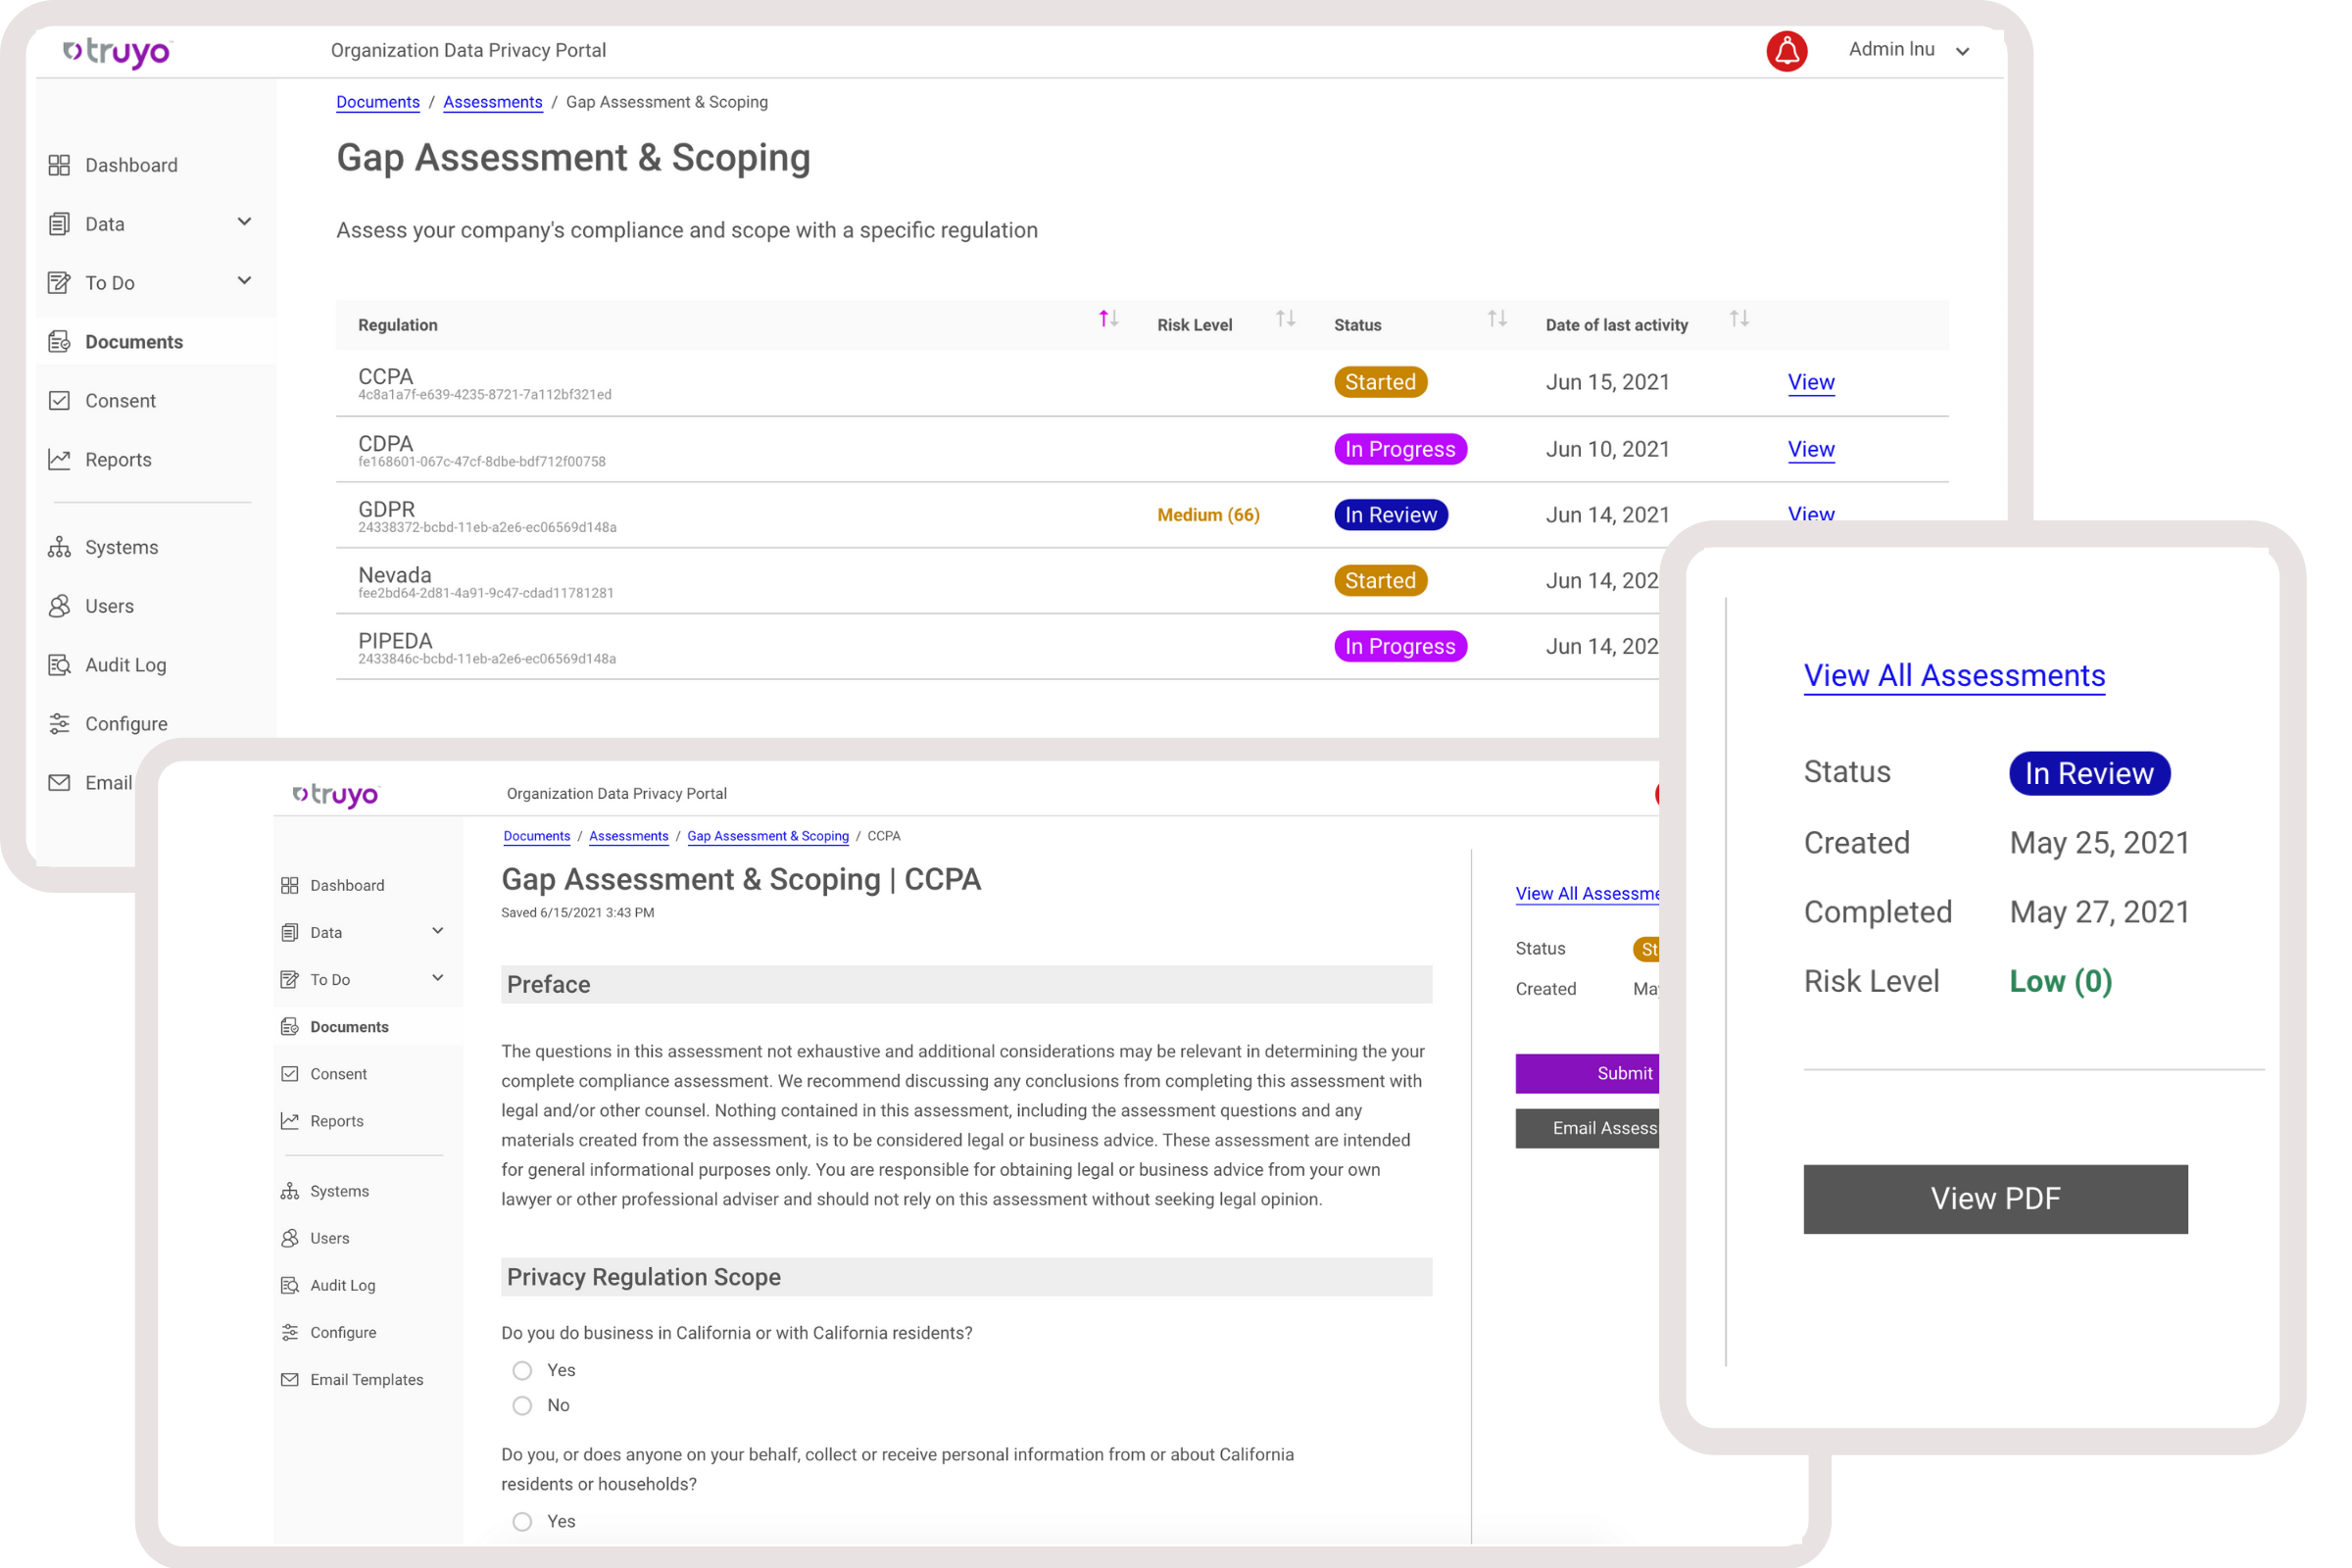Click the Users icon in the CCPA window

pyautogui.click(x=290, y=1238)
